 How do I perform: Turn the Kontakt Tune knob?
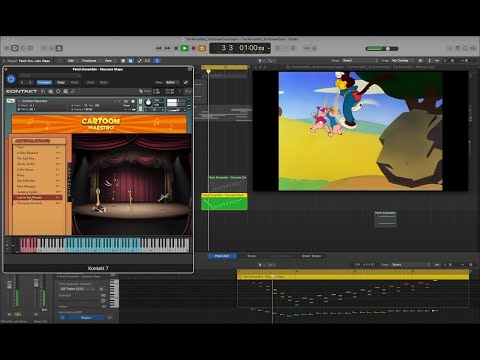click(x=148, y=102)
